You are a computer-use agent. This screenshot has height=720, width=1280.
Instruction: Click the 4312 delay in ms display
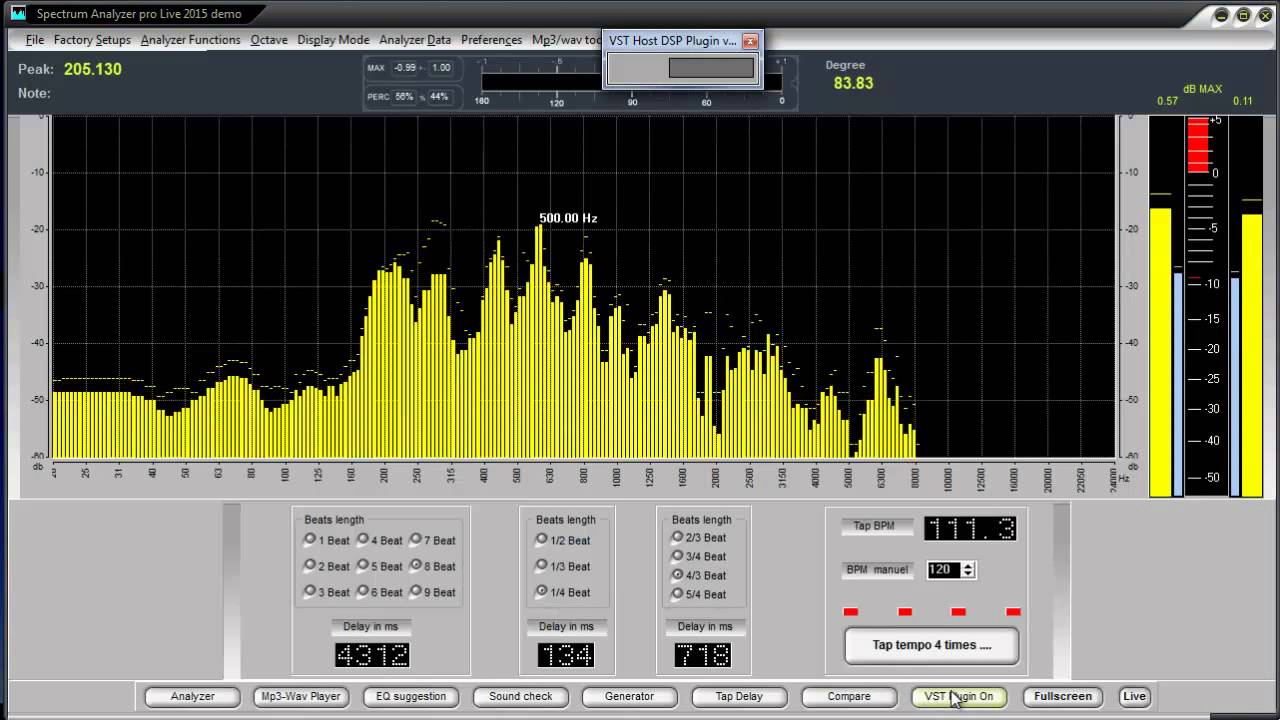(x=372, y=656)
